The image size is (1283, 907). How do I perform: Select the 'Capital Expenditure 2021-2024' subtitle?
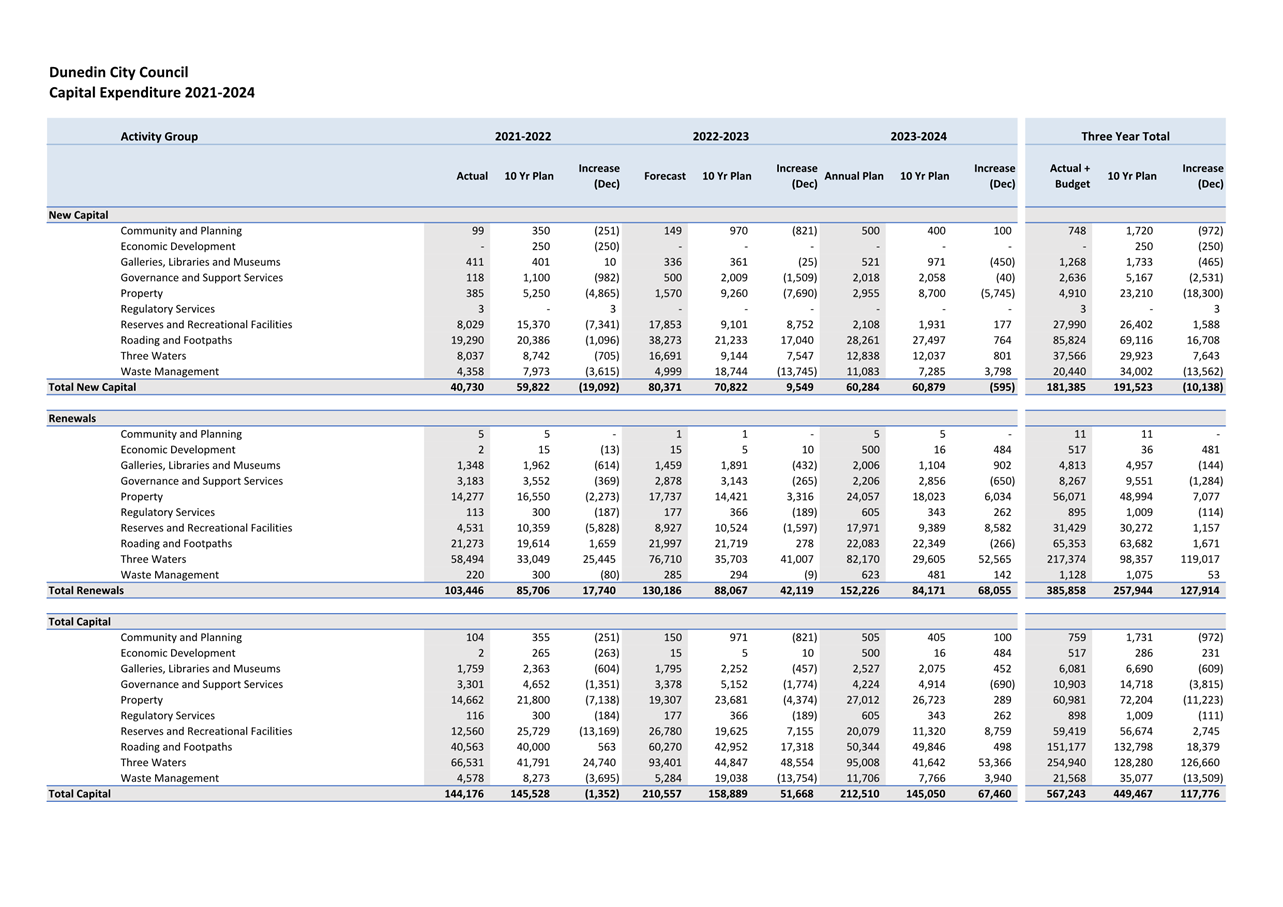(152, 93)
